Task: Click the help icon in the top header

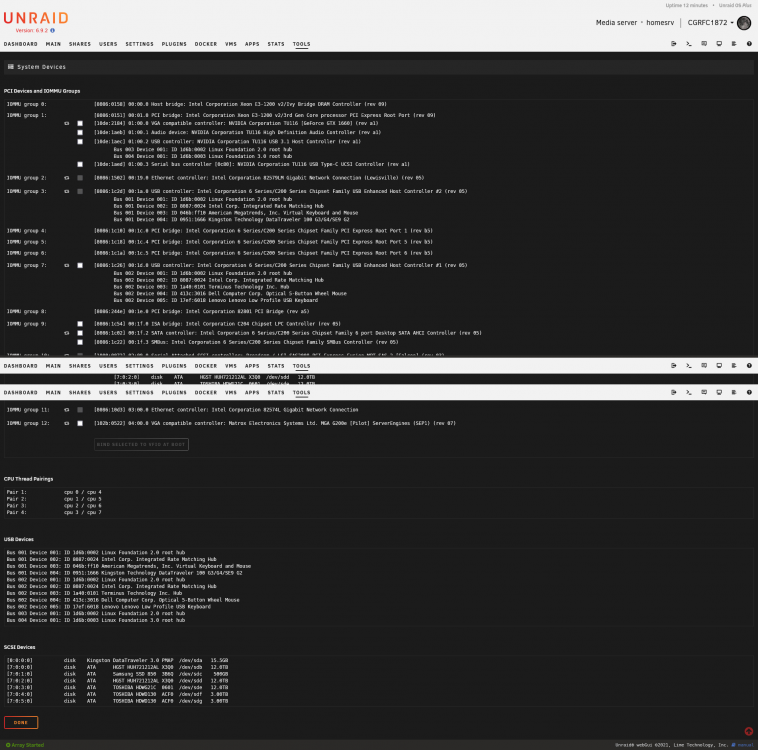Action: point(749,44)
